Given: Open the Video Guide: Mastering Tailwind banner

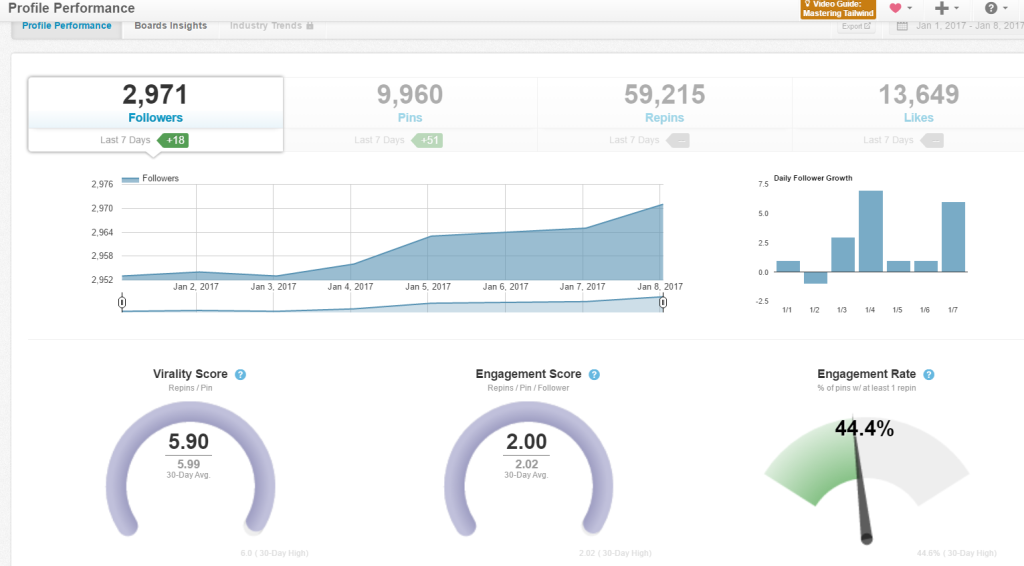Looking at the screenshot, I should (x=838, y=9).
